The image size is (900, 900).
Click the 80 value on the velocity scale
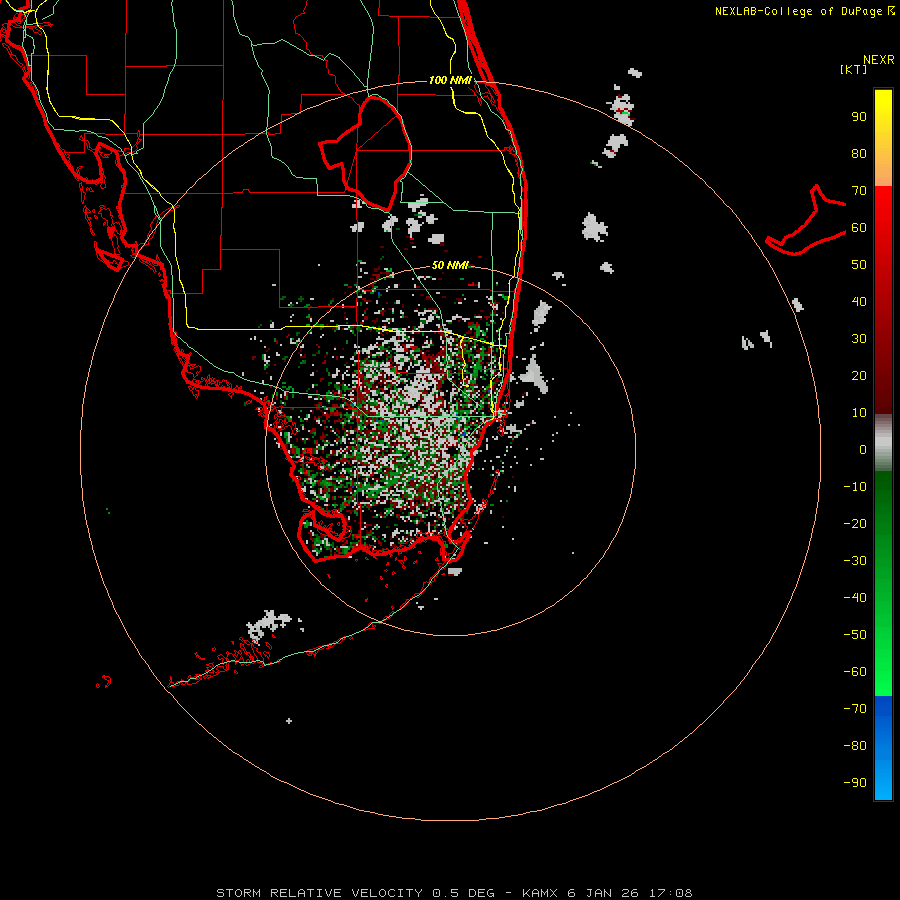coord(859,154)
